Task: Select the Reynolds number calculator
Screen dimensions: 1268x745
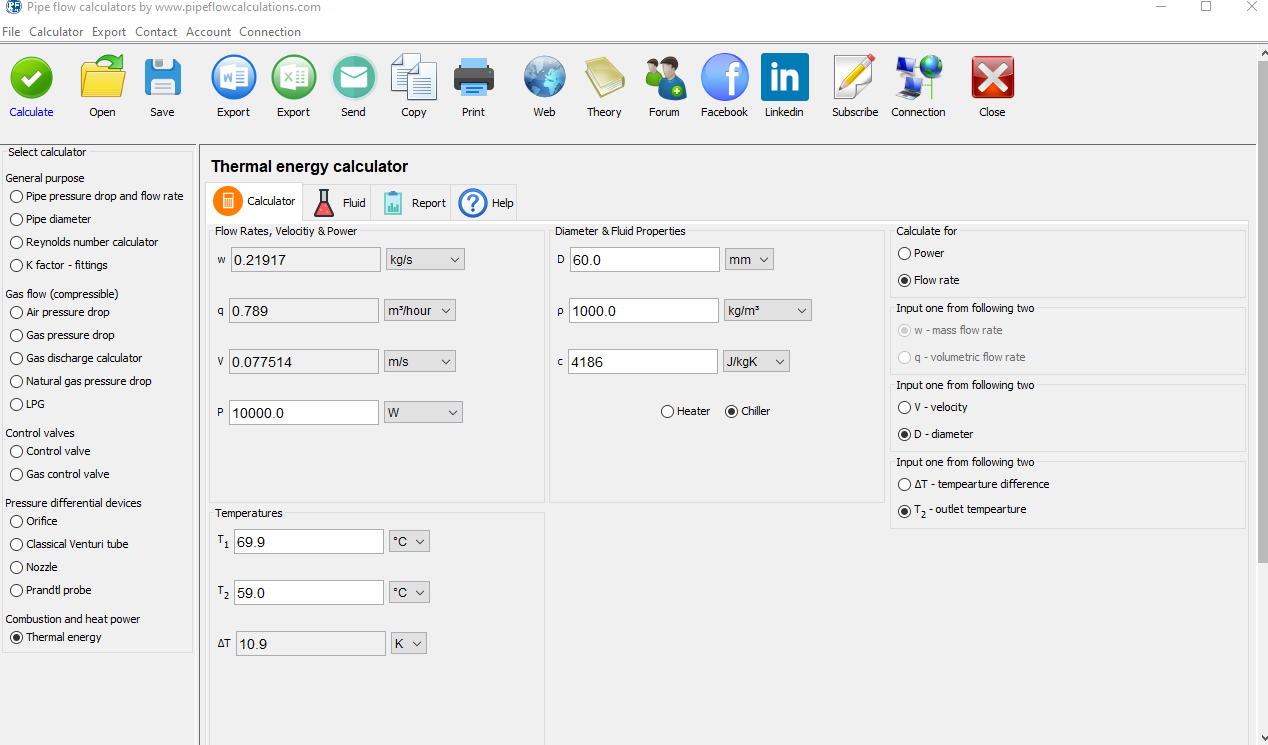Action: click(x=14, y=242)
